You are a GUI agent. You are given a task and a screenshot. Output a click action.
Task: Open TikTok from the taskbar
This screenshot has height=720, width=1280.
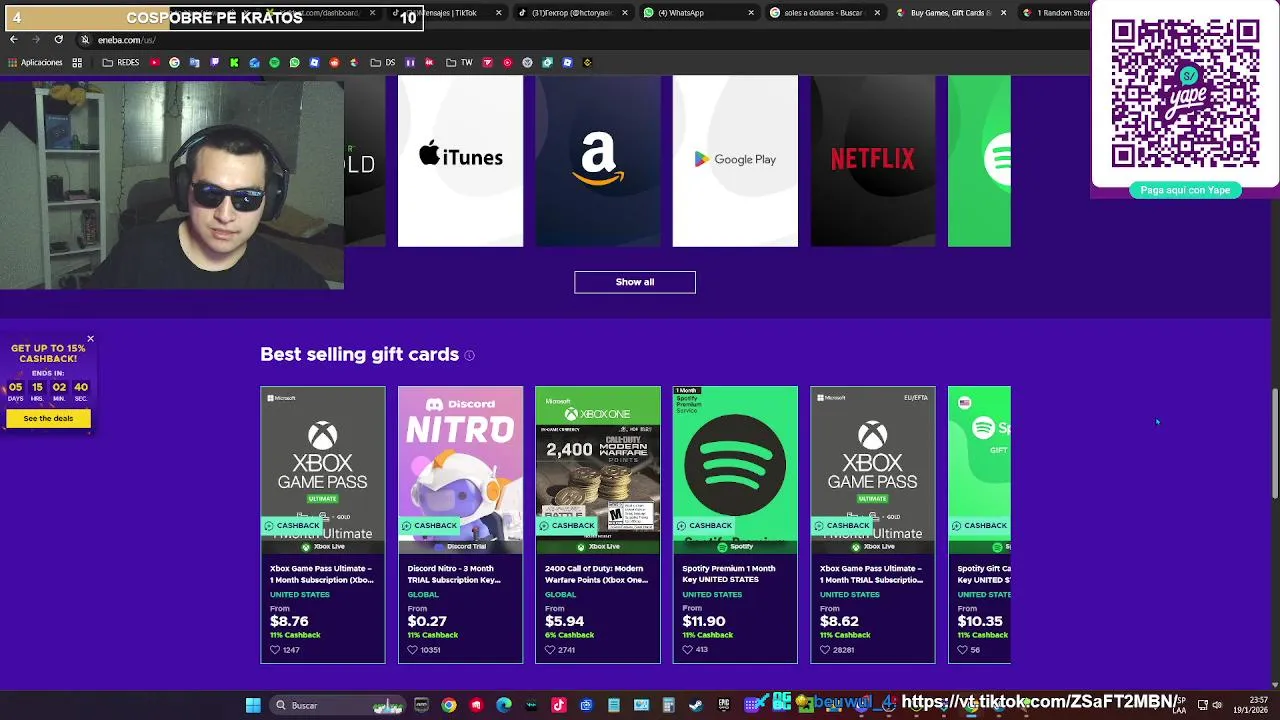(559, 705)
